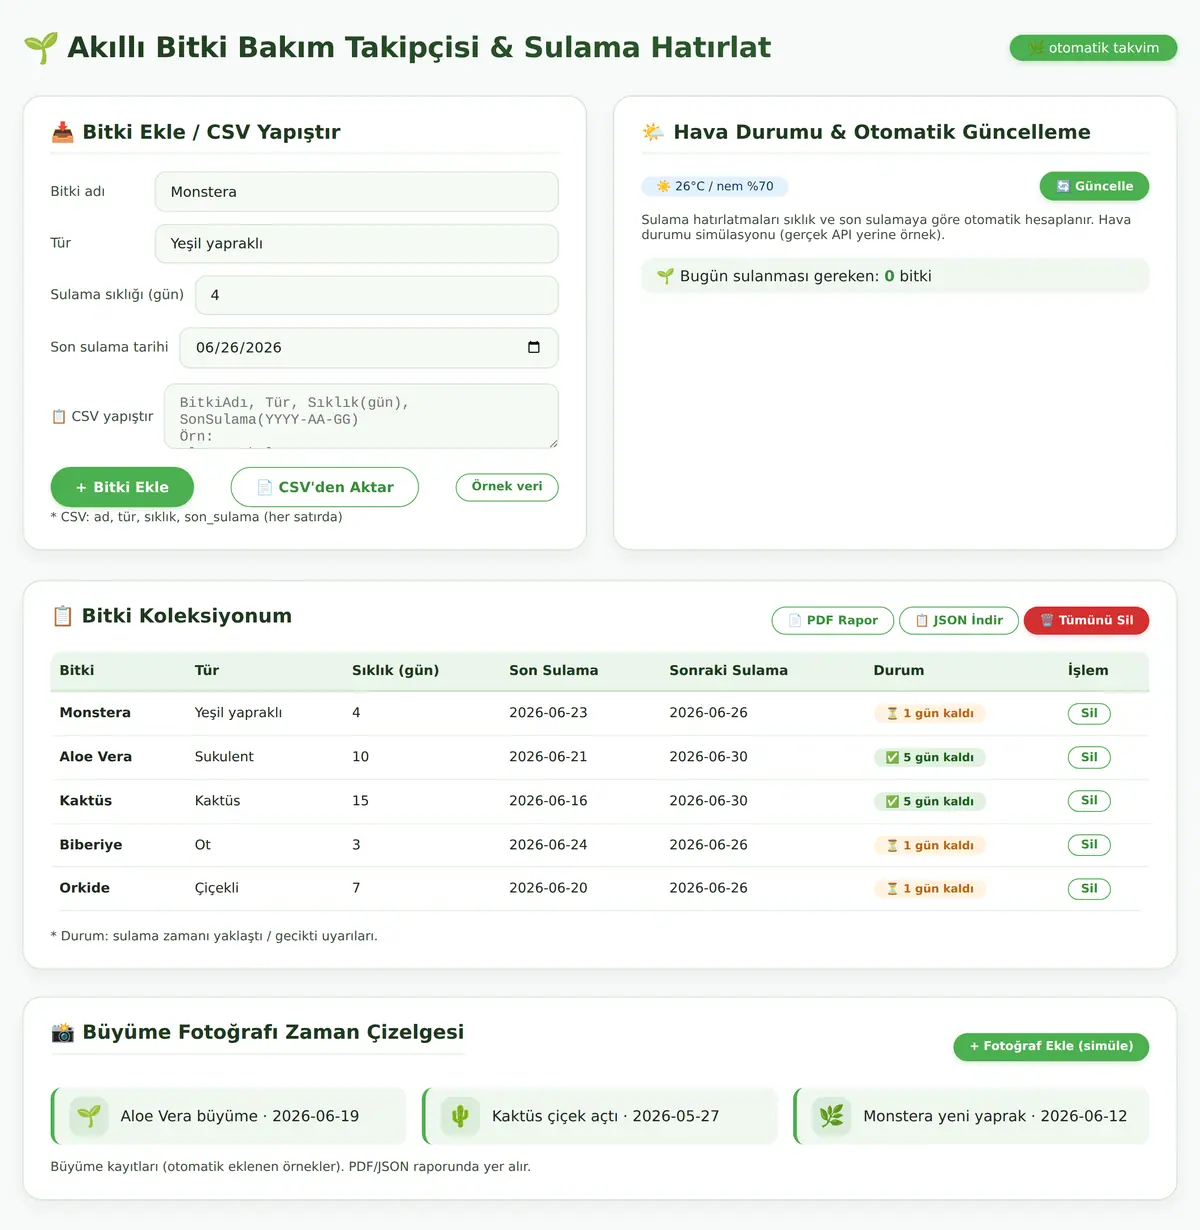Remove Aloe Vera using its Sil button
This screenshot has width=1200, height=1230.
[x=1089, y=757]
